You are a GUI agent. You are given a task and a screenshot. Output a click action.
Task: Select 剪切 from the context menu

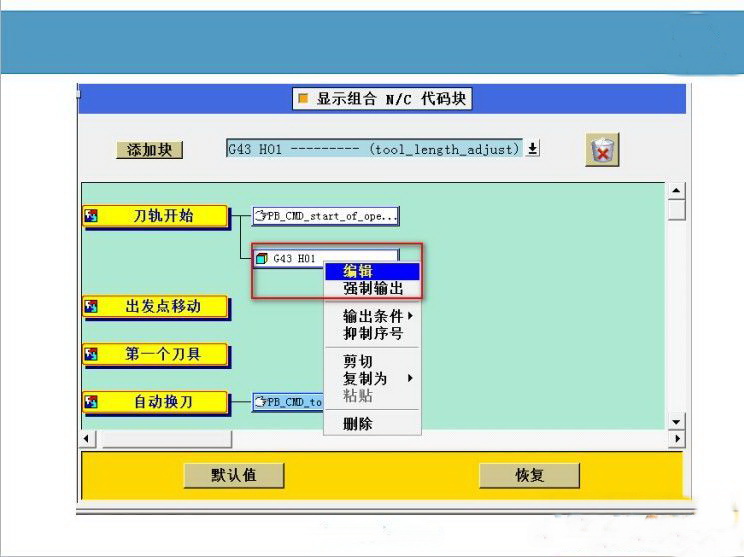[x=358, y=361]
